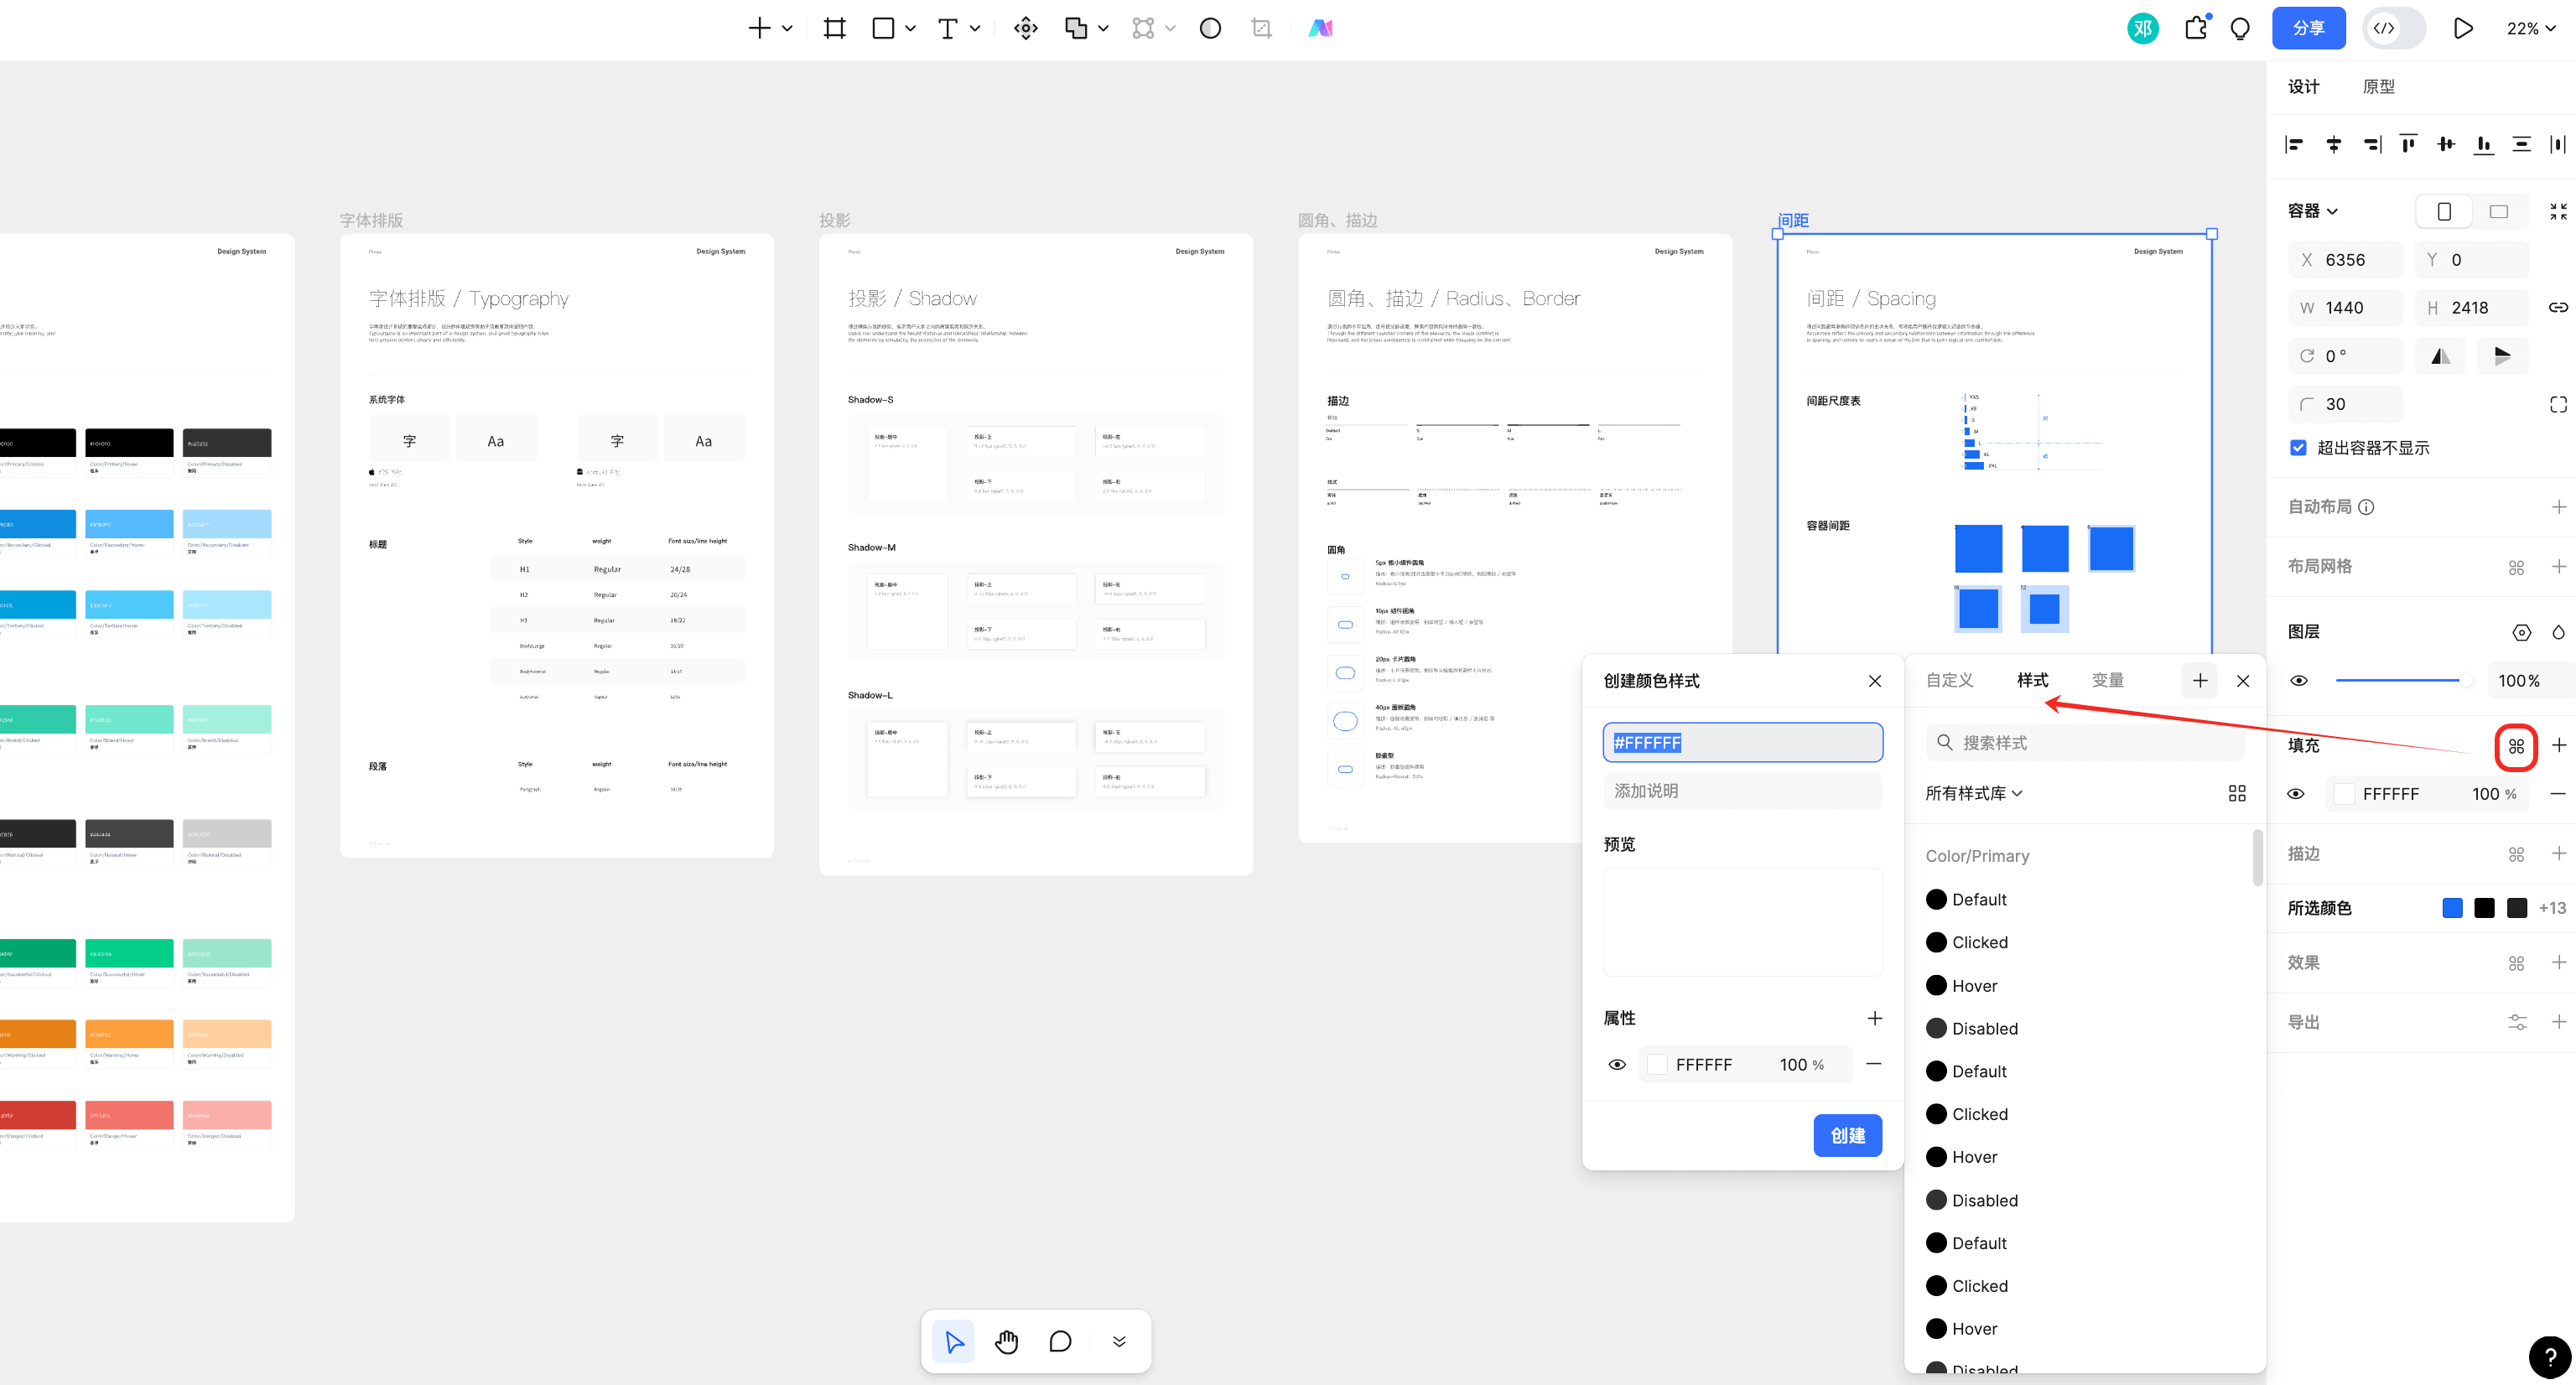Click the boolean operation icon

click(x=1076, y=28)
